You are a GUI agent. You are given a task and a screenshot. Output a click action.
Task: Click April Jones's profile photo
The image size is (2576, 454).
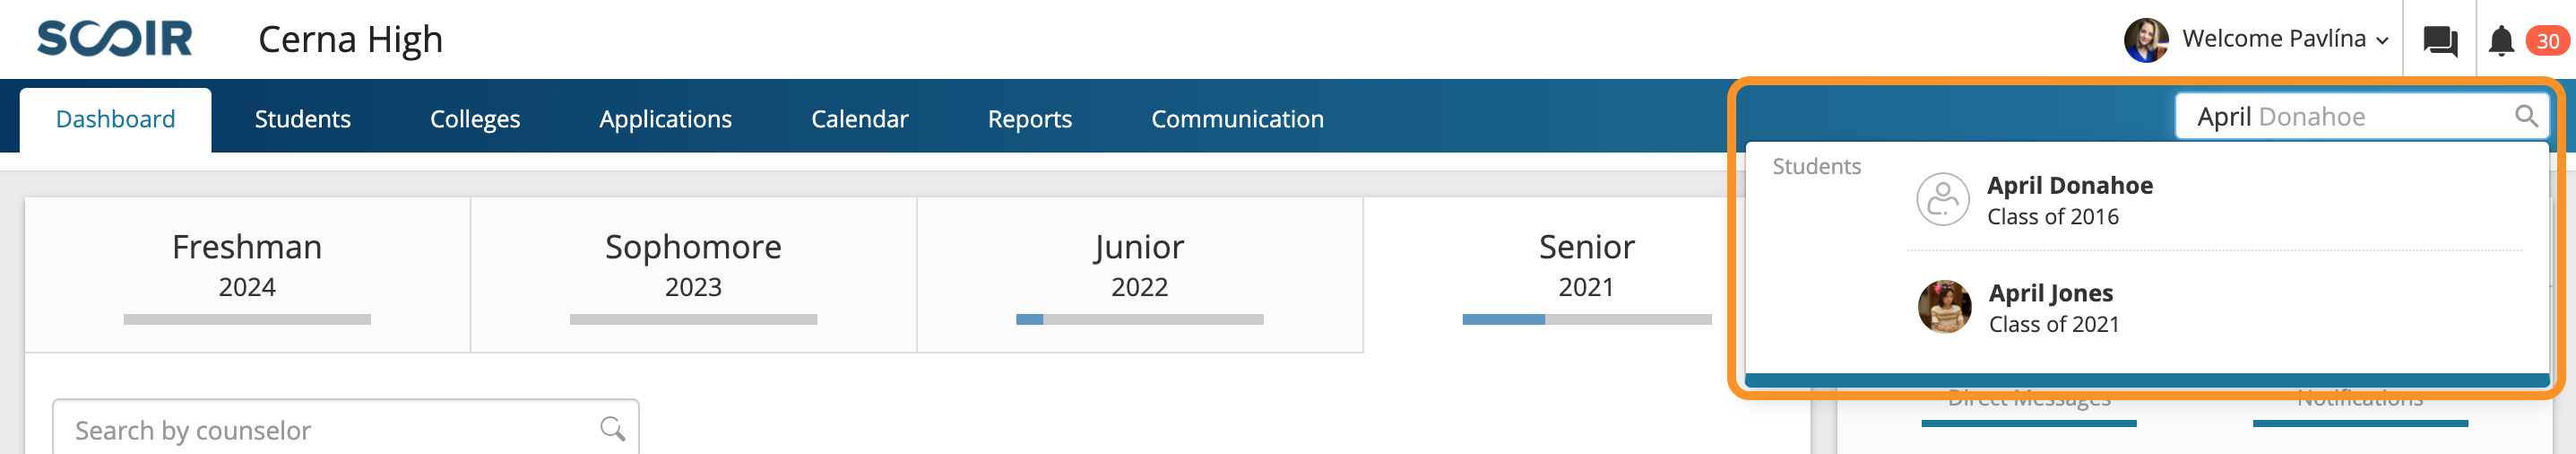pos(1944,307)
